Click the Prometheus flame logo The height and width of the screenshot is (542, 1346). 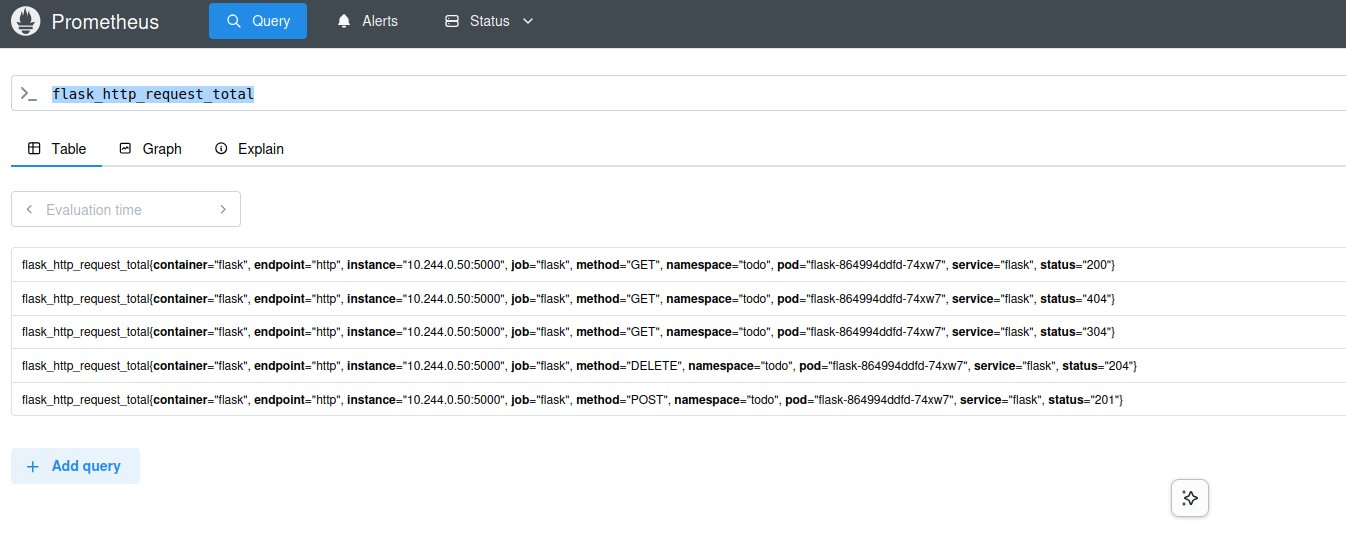(25, 21)
